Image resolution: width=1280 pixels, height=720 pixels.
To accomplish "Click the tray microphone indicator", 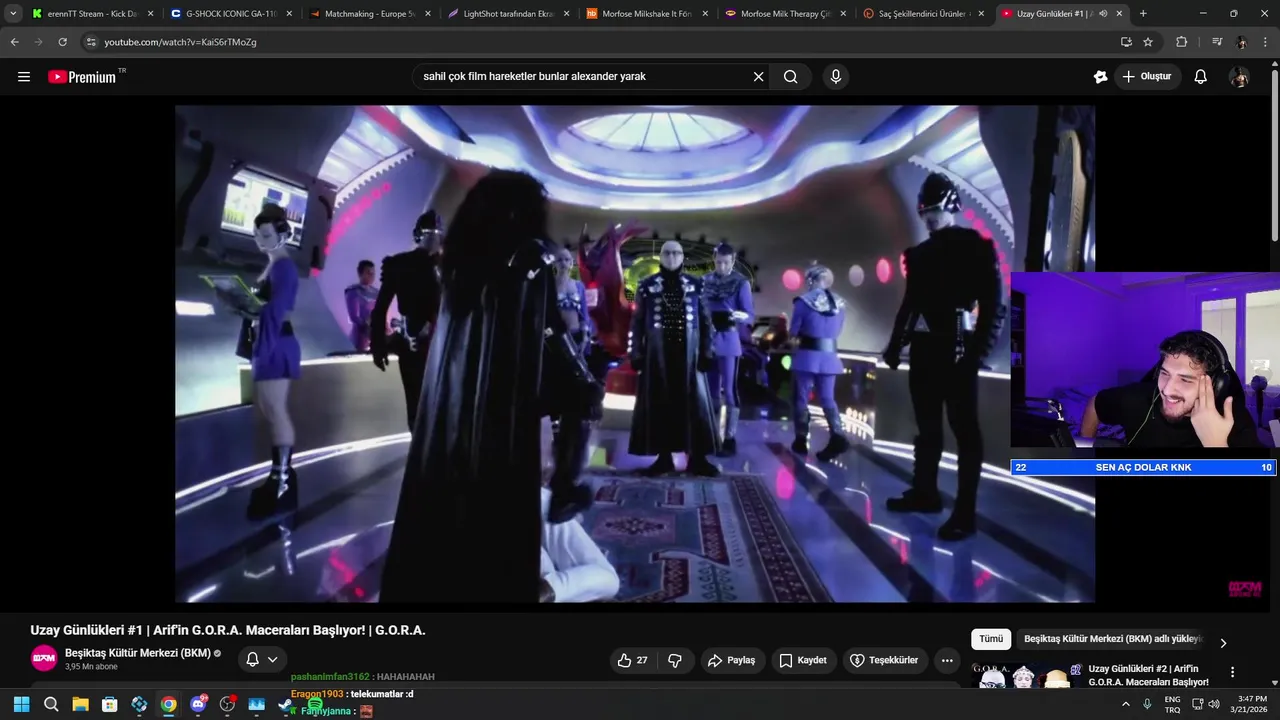I will 1147,704.
